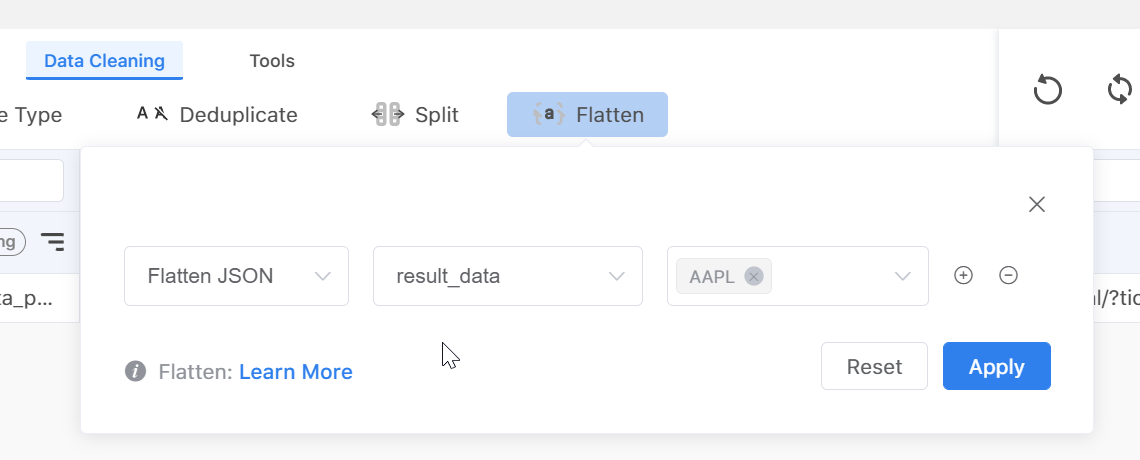Select the Deduplicate tool
Image resolution: width=1140 pixels, height=460 pixels.
tap(217, 115)
